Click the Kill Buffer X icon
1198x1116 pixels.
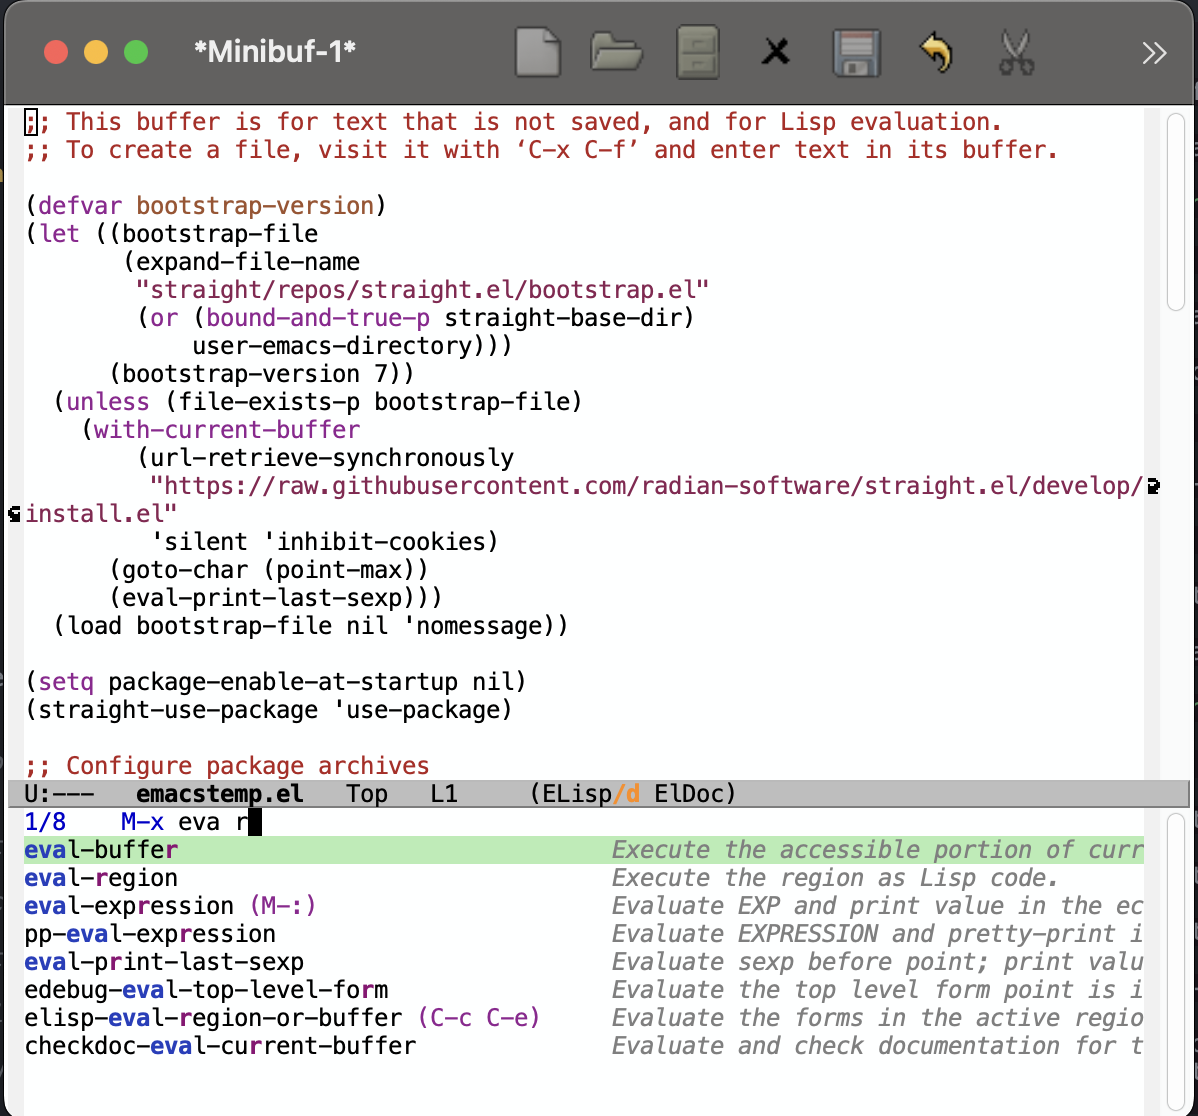coord(775,52)
